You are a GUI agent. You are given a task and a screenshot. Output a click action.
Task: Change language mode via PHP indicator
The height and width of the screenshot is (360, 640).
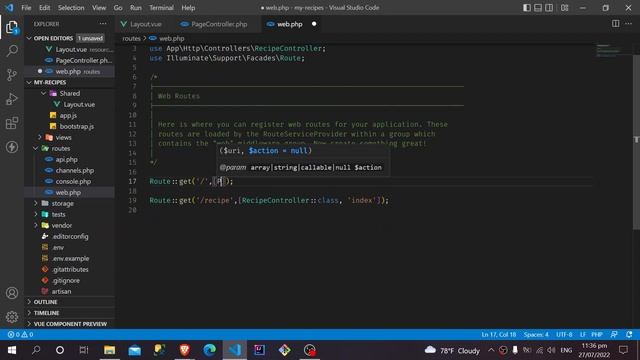tap(597, 335)
